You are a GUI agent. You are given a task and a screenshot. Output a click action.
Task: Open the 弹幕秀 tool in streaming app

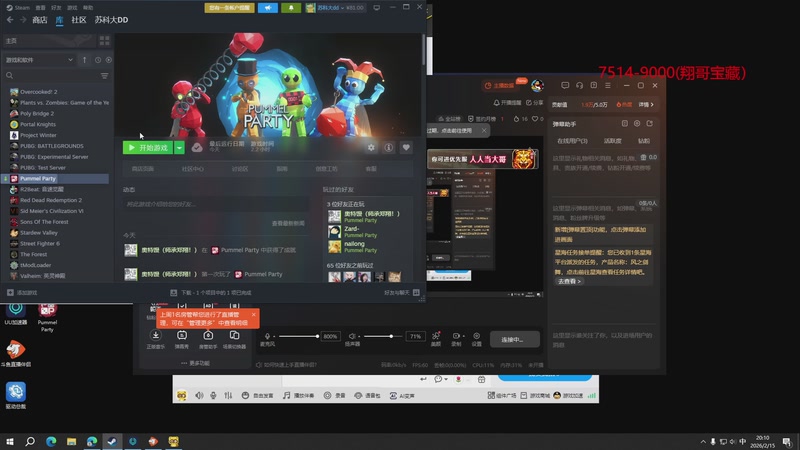tap(182, 339)
